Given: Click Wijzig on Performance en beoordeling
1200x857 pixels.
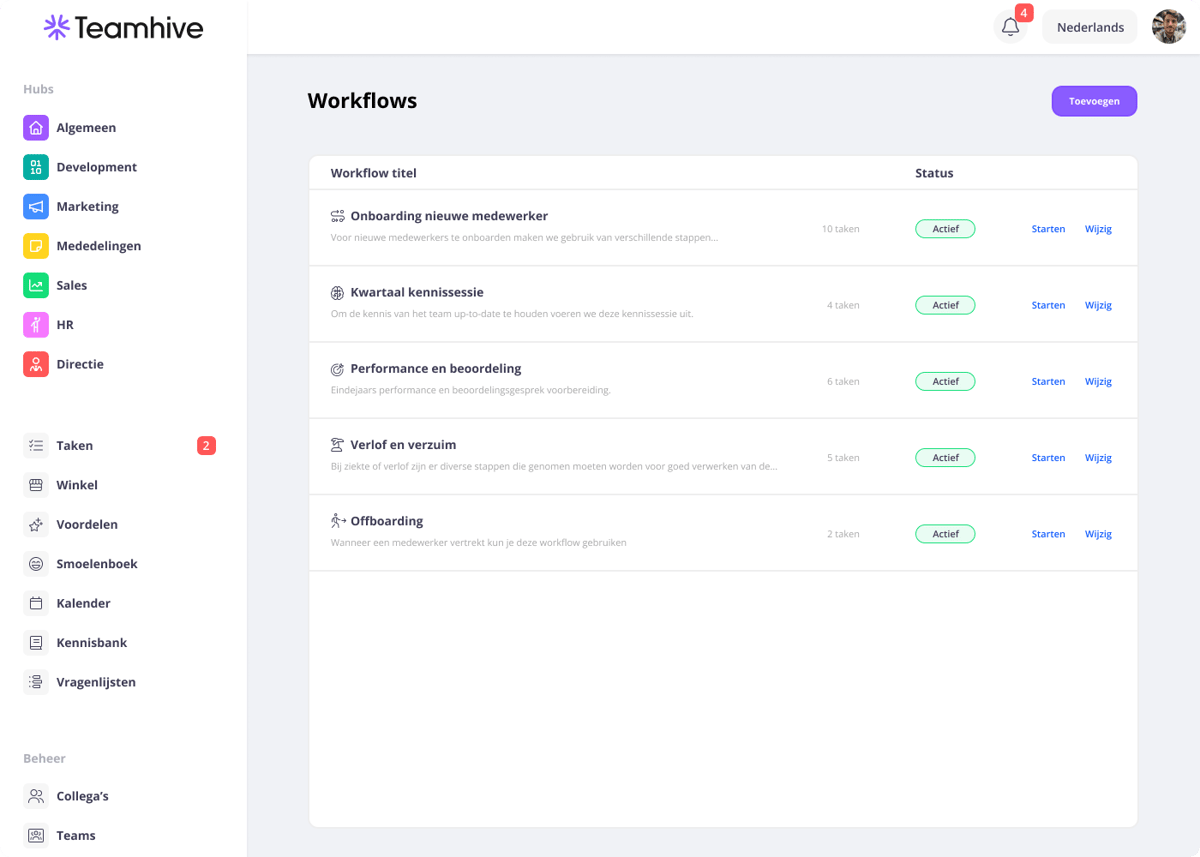Looking at the screenshot, I should click(x=1098, y=381).
